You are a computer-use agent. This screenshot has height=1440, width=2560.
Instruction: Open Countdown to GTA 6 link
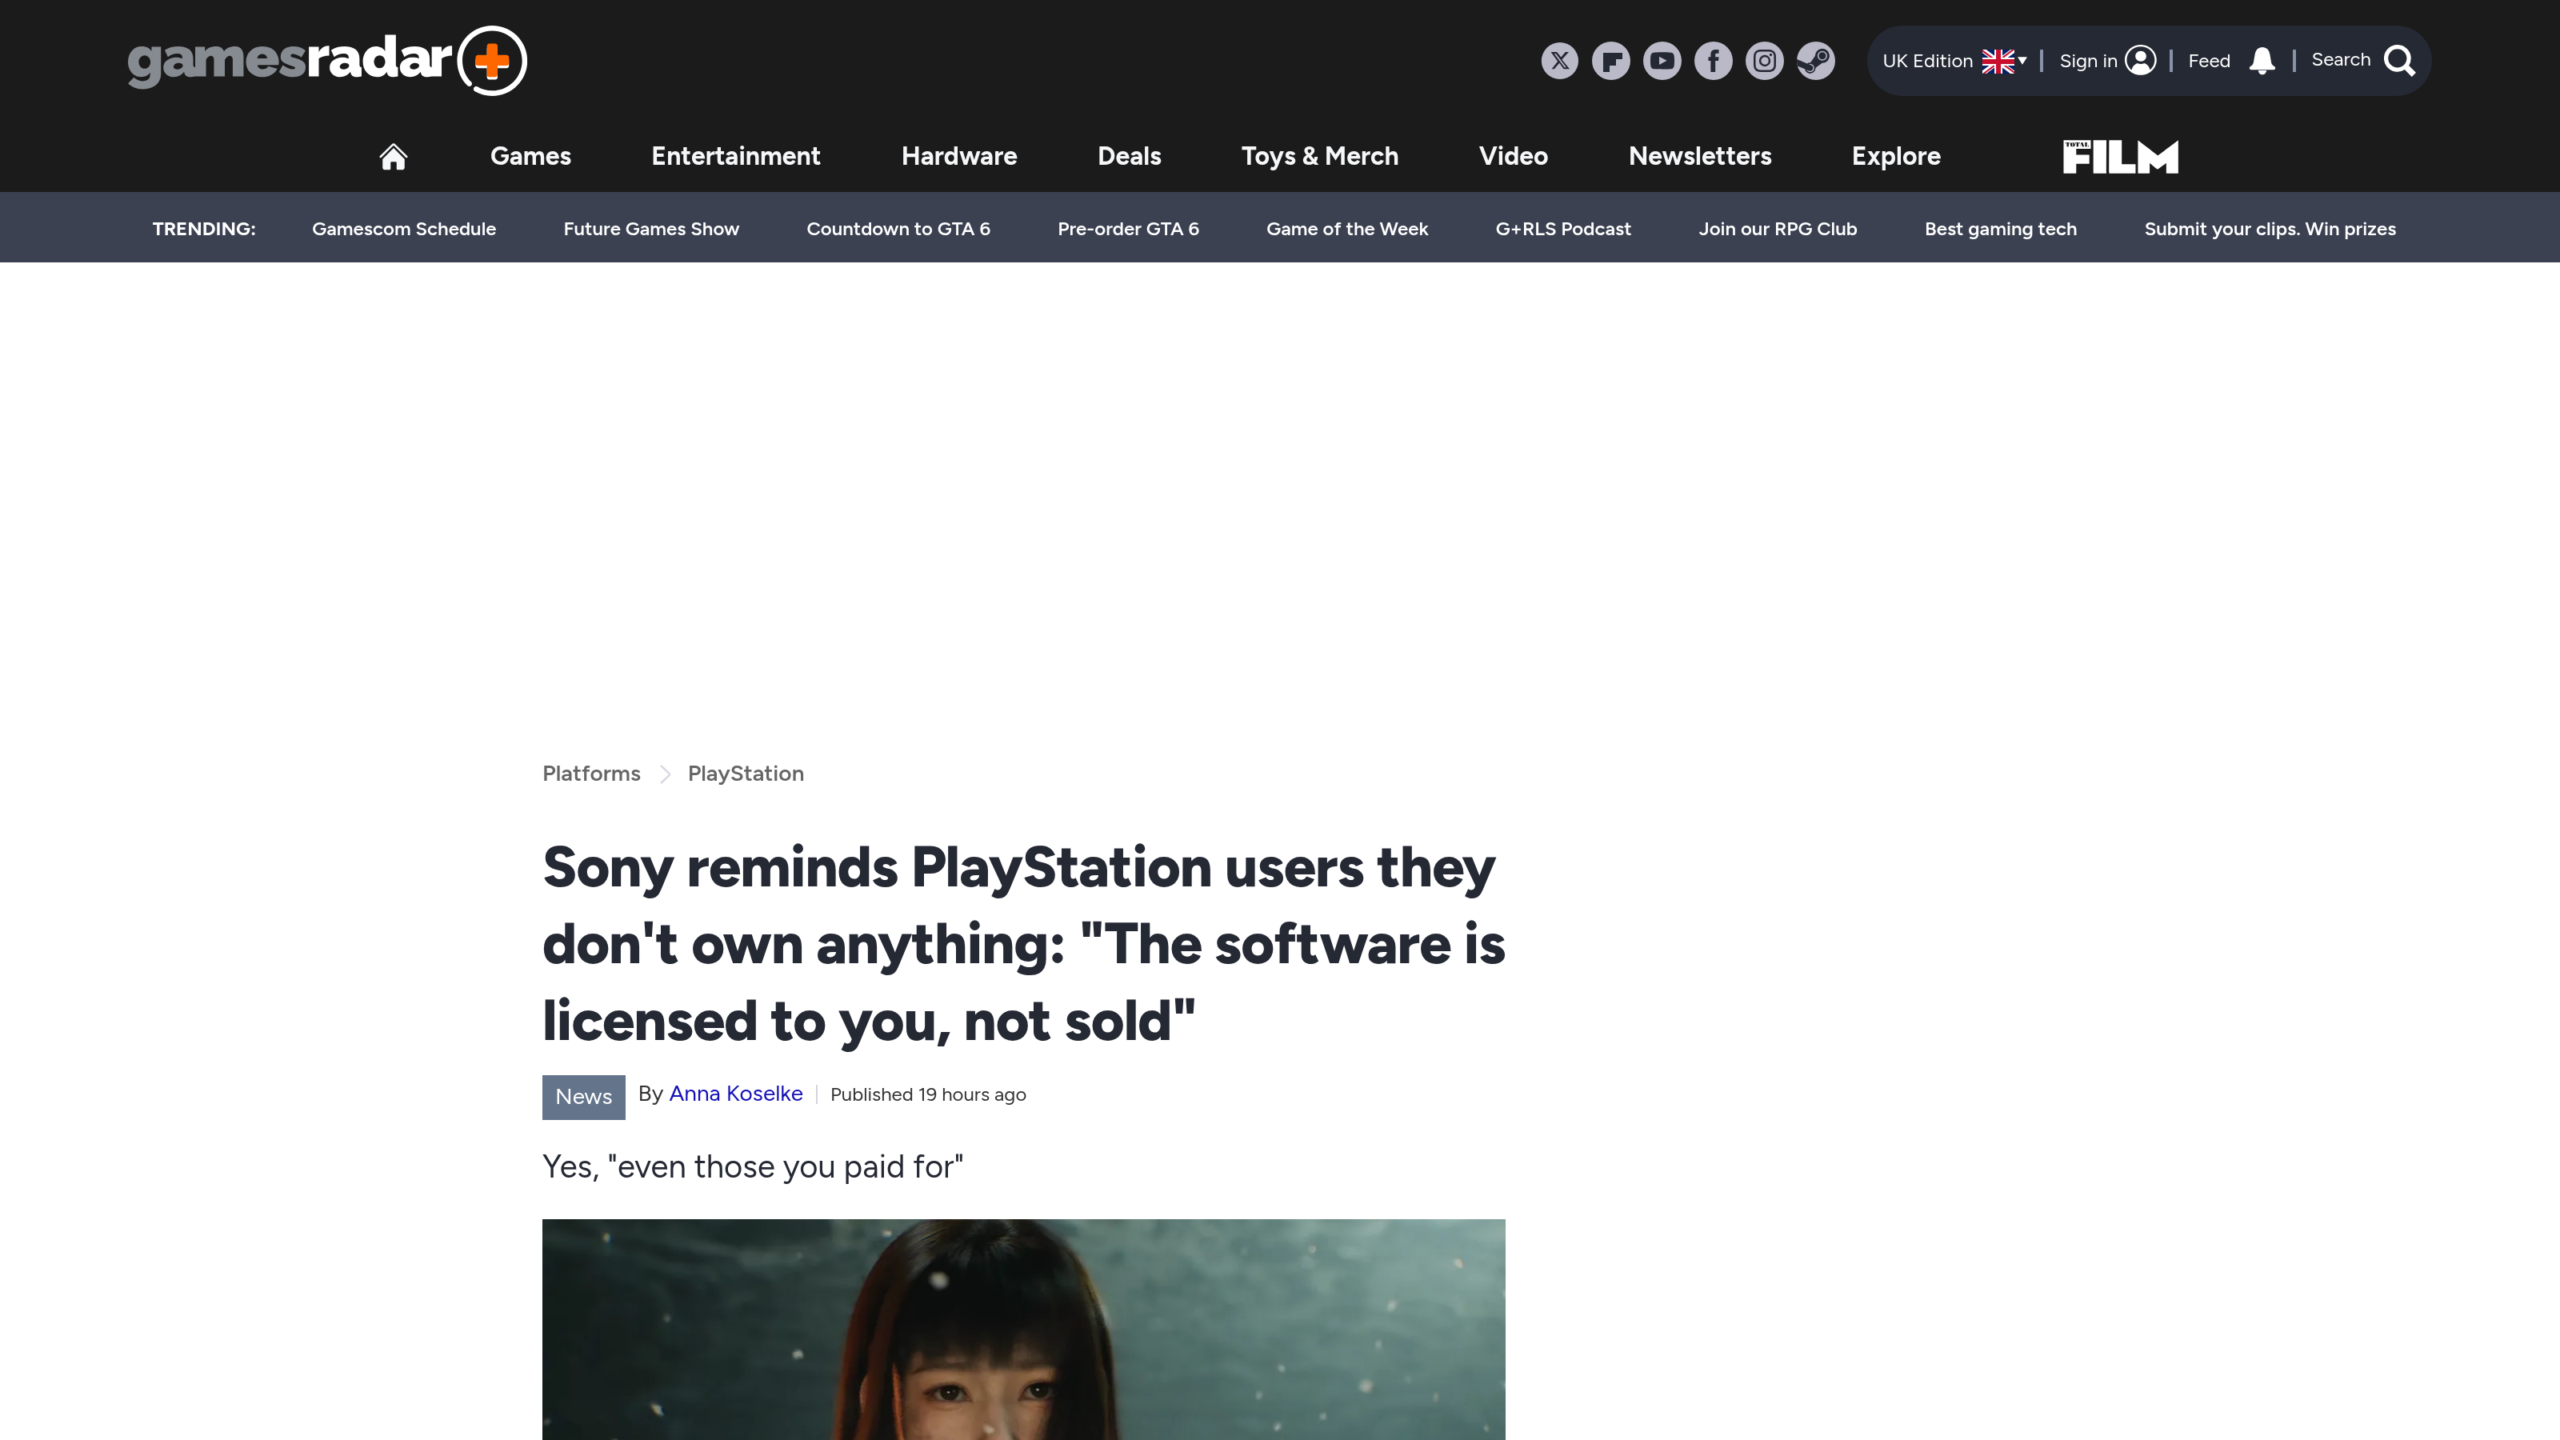pos(898,229)
